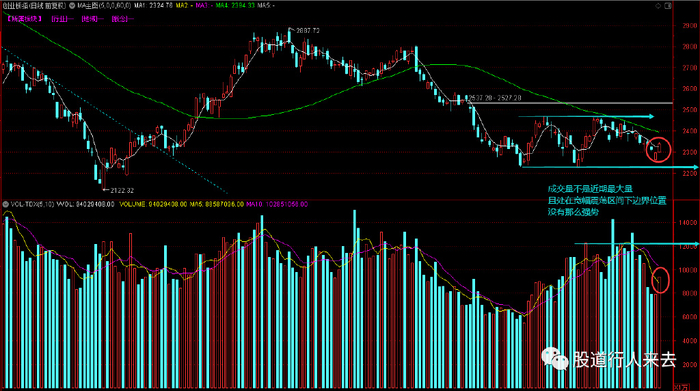Click the MA4 2394.33 green value label
Viewport: 700px width, 391px height.
[x=235, y=6]
